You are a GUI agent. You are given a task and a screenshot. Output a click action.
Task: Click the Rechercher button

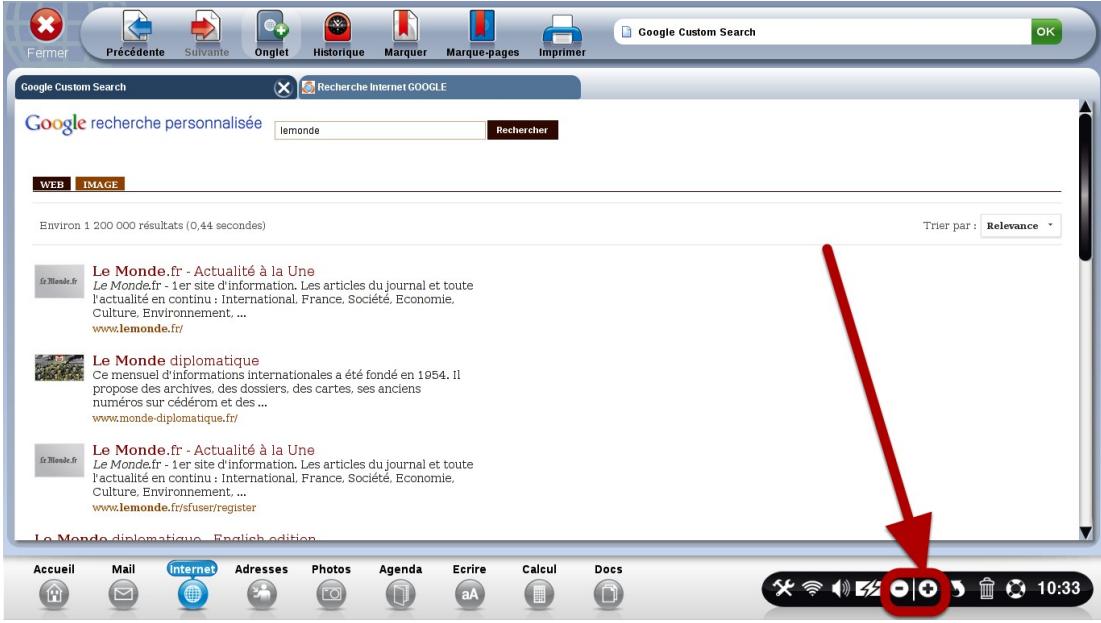pos(522,130)
